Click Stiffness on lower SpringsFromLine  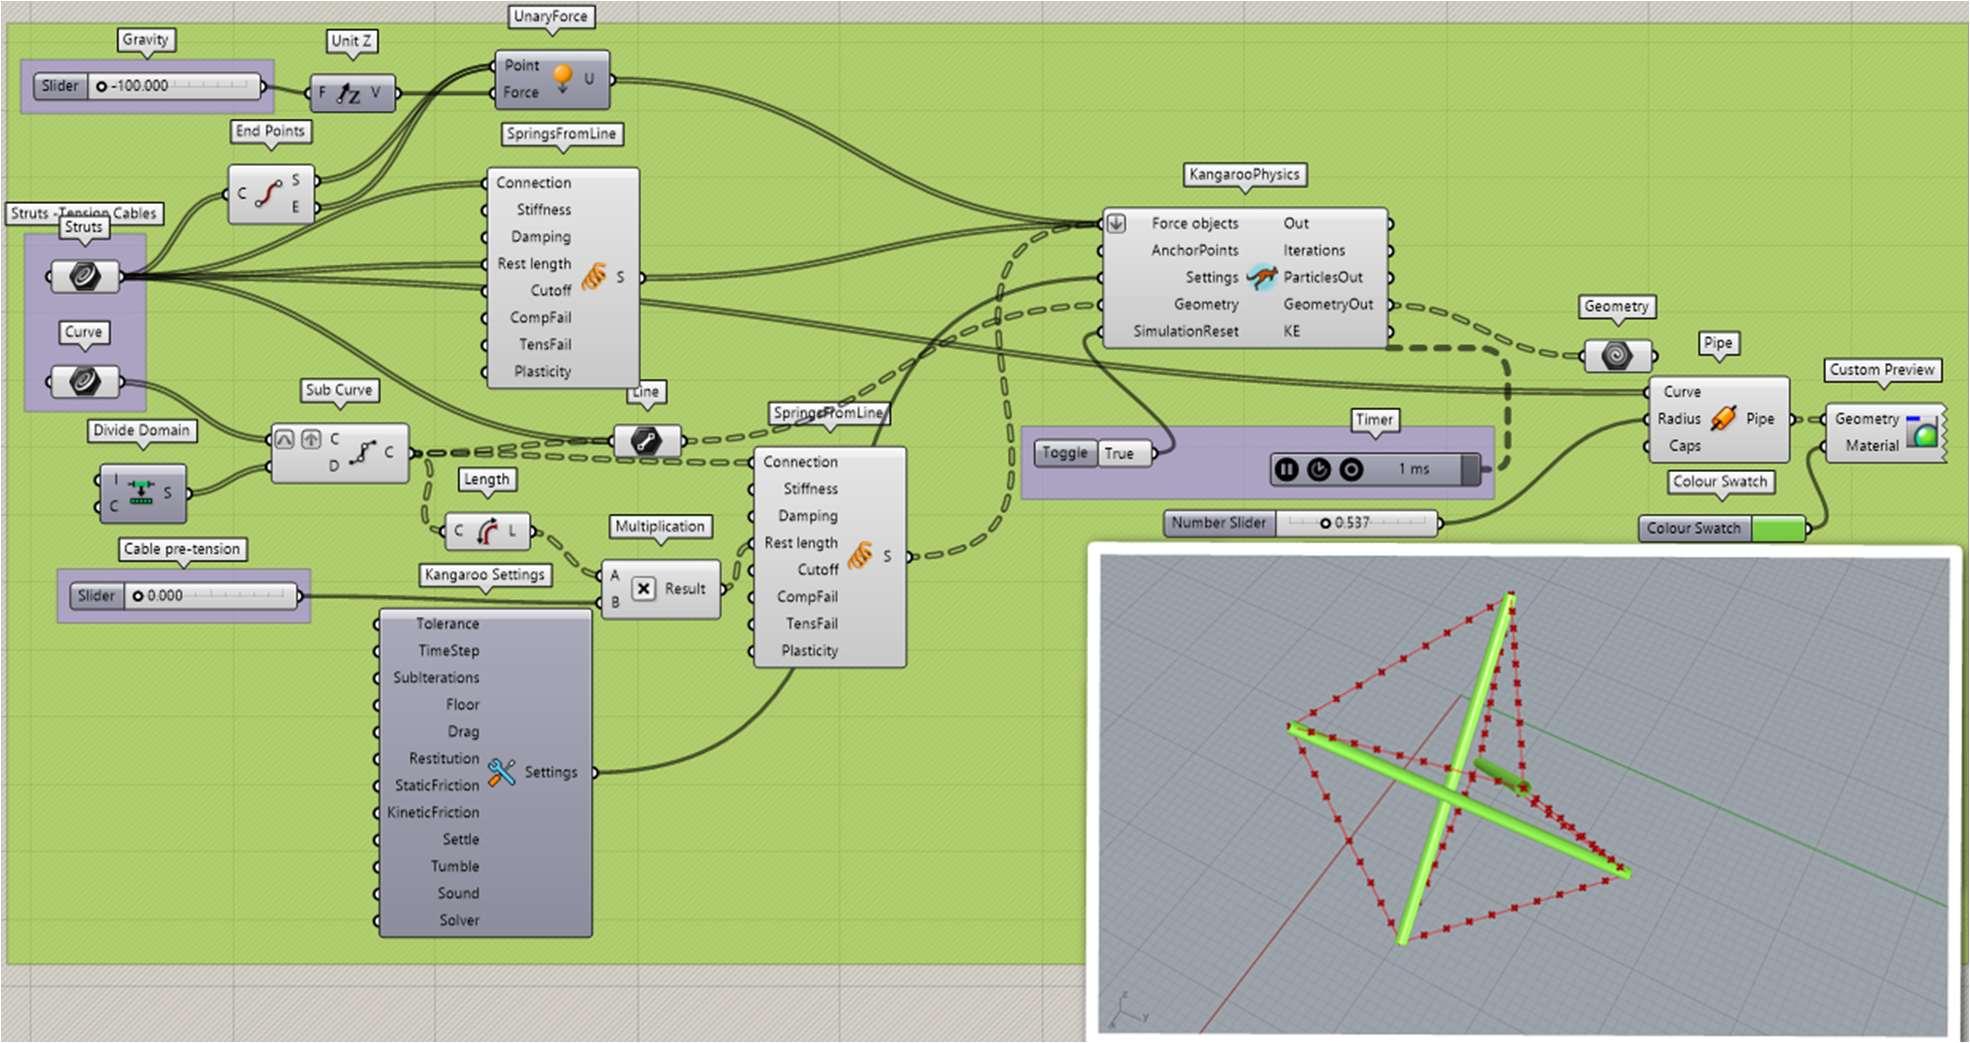pyautogui.click(x=810, y=489)
